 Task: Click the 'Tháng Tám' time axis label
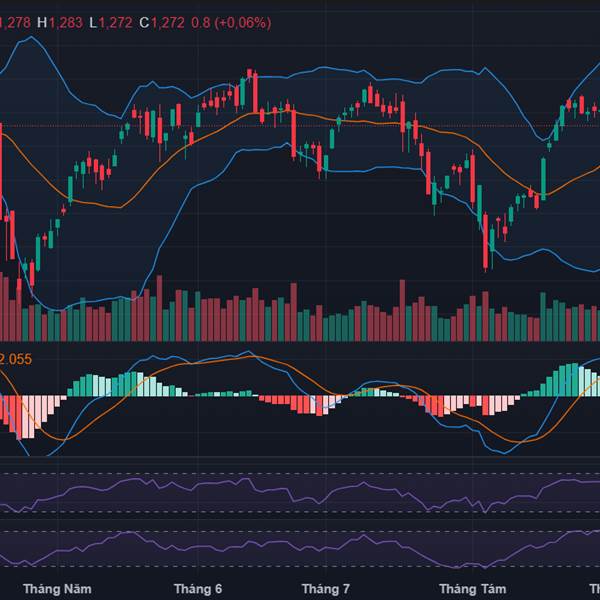coord(473,589)
